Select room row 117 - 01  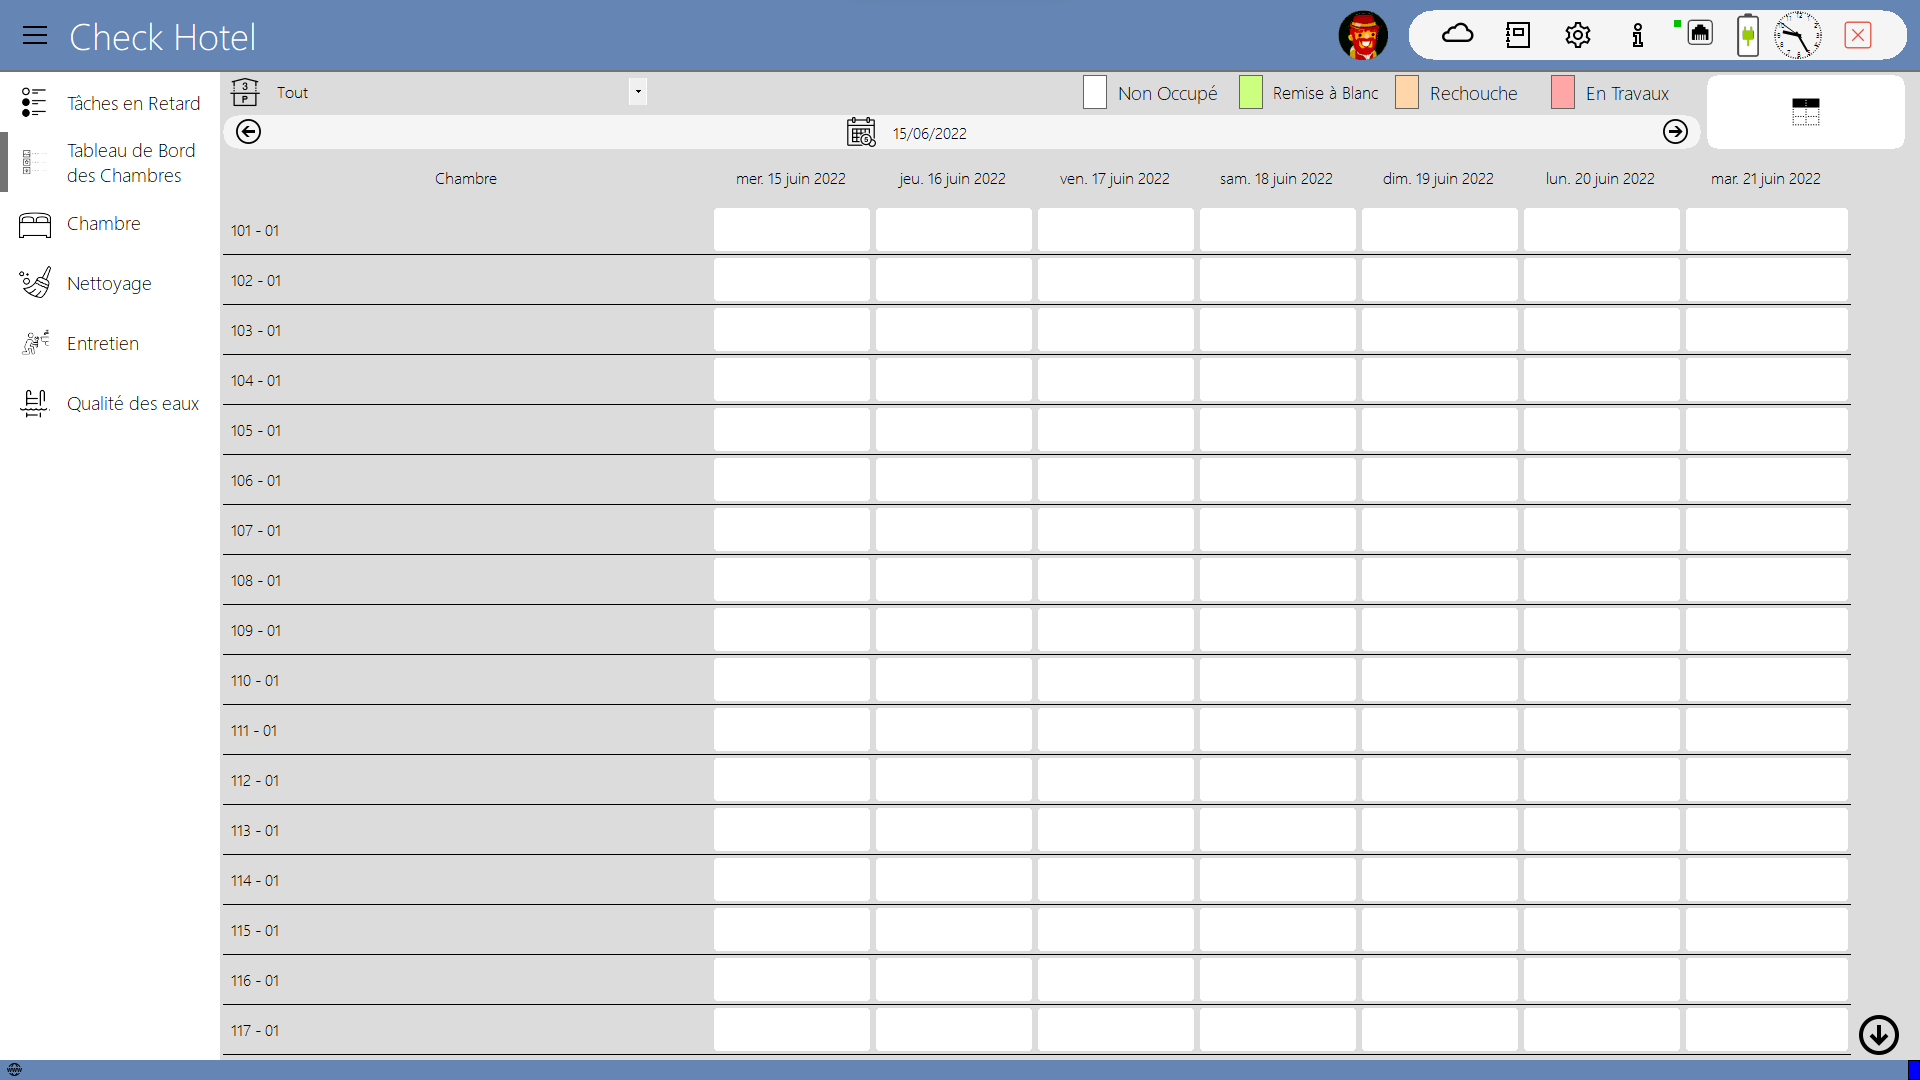pyautogui.click(x=1036, y=1030)
